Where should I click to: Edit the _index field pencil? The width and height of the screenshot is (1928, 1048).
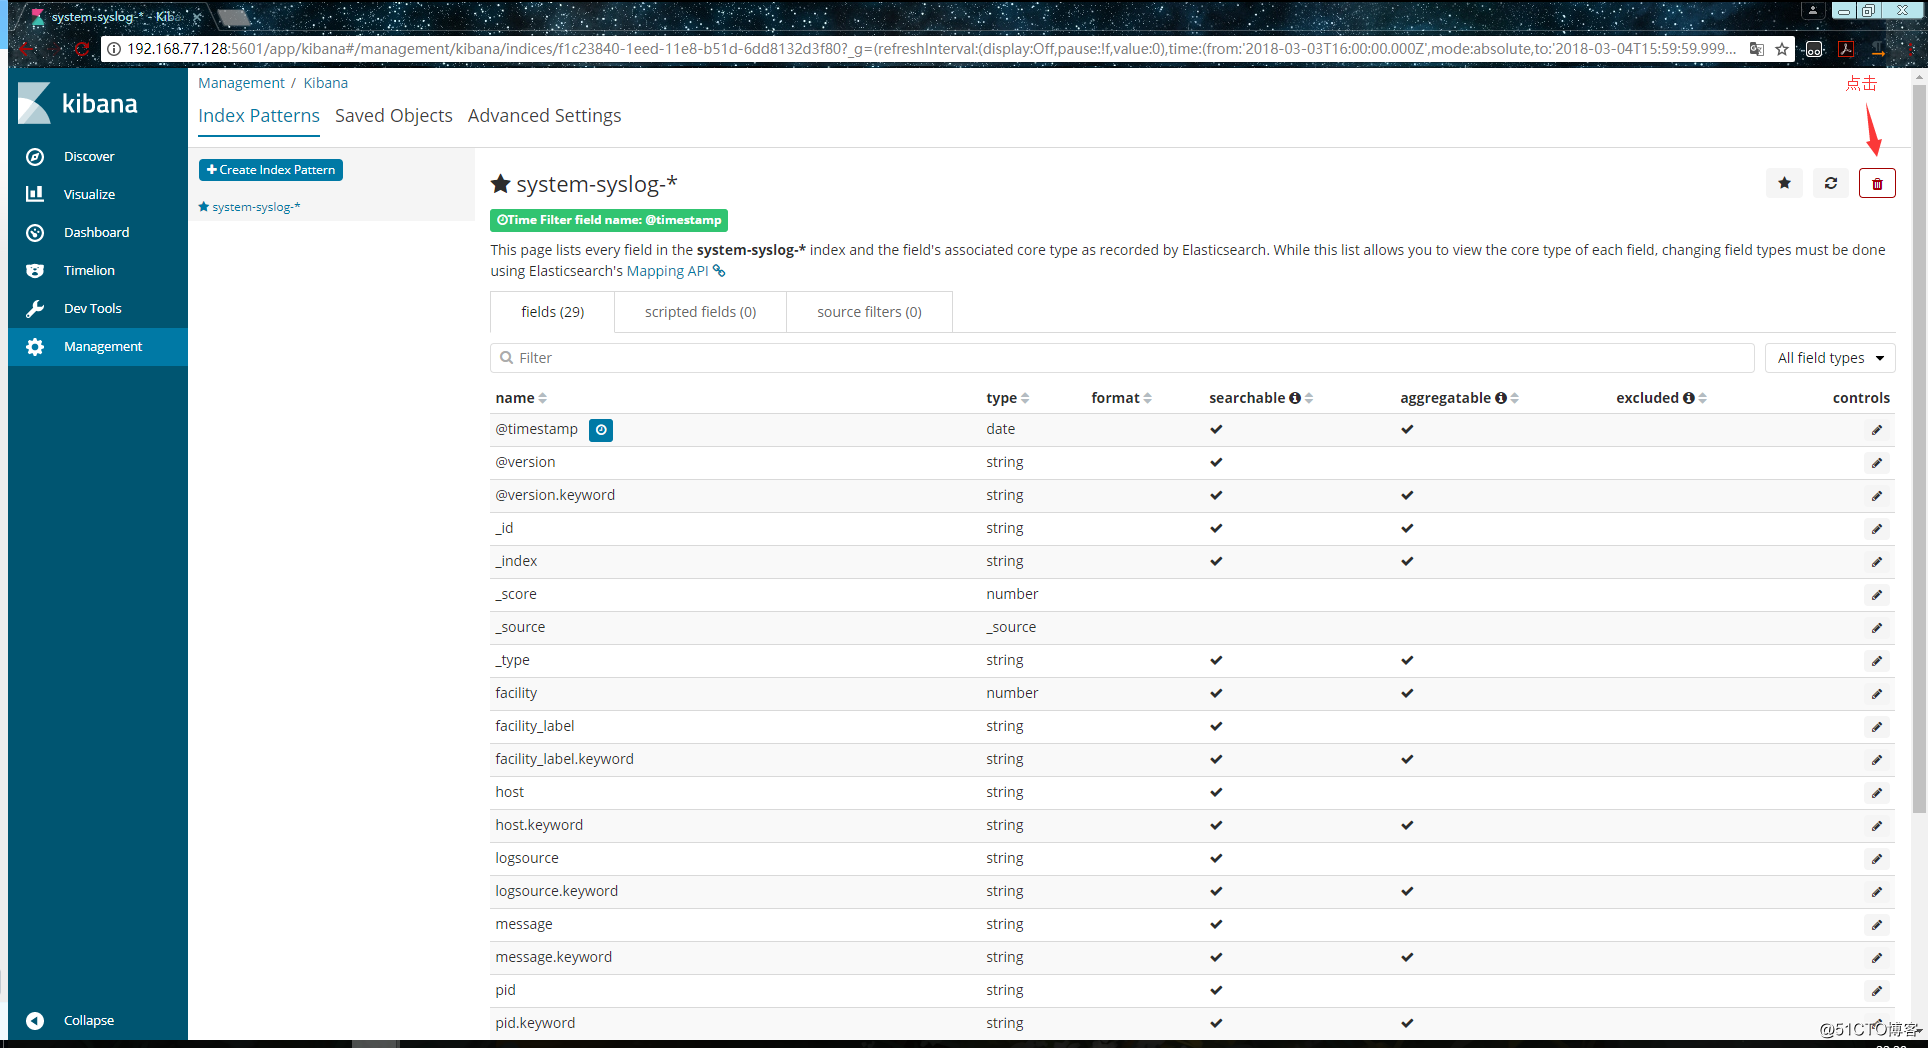pos(1877,562)
